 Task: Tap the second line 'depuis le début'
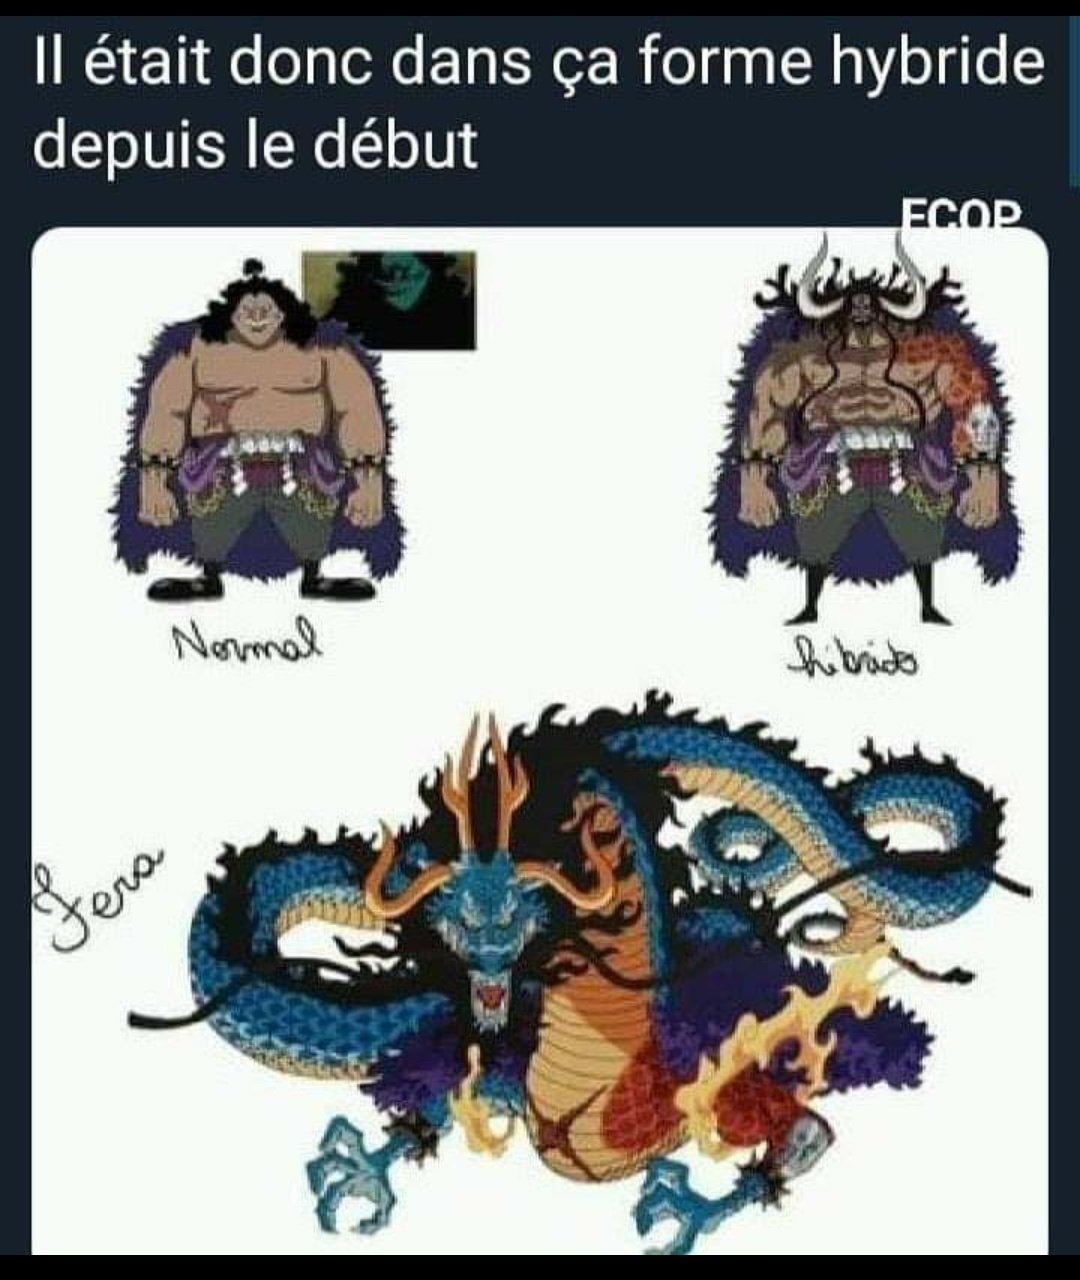coord(256,144)
